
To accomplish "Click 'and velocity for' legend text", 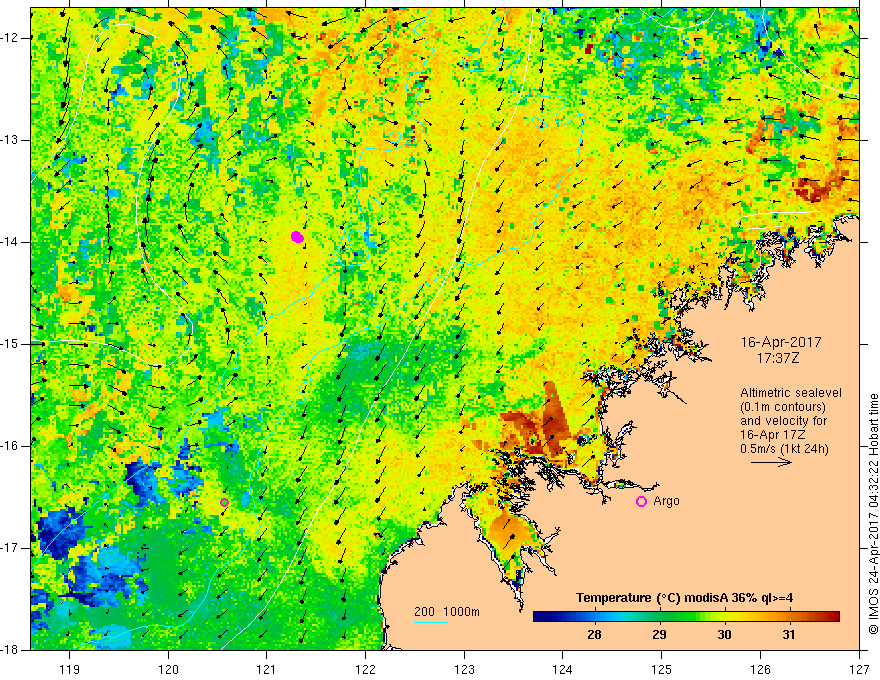I will coord(783,421).
